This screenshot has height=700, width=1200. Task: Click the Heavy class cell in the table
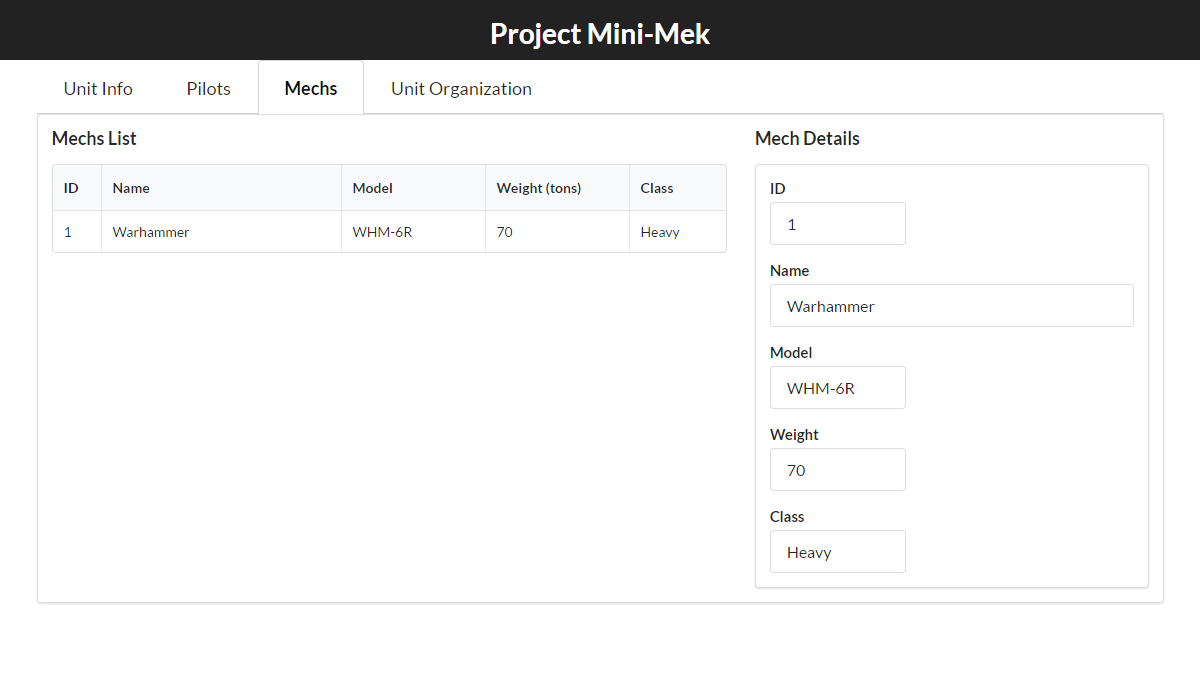[678, 232]
